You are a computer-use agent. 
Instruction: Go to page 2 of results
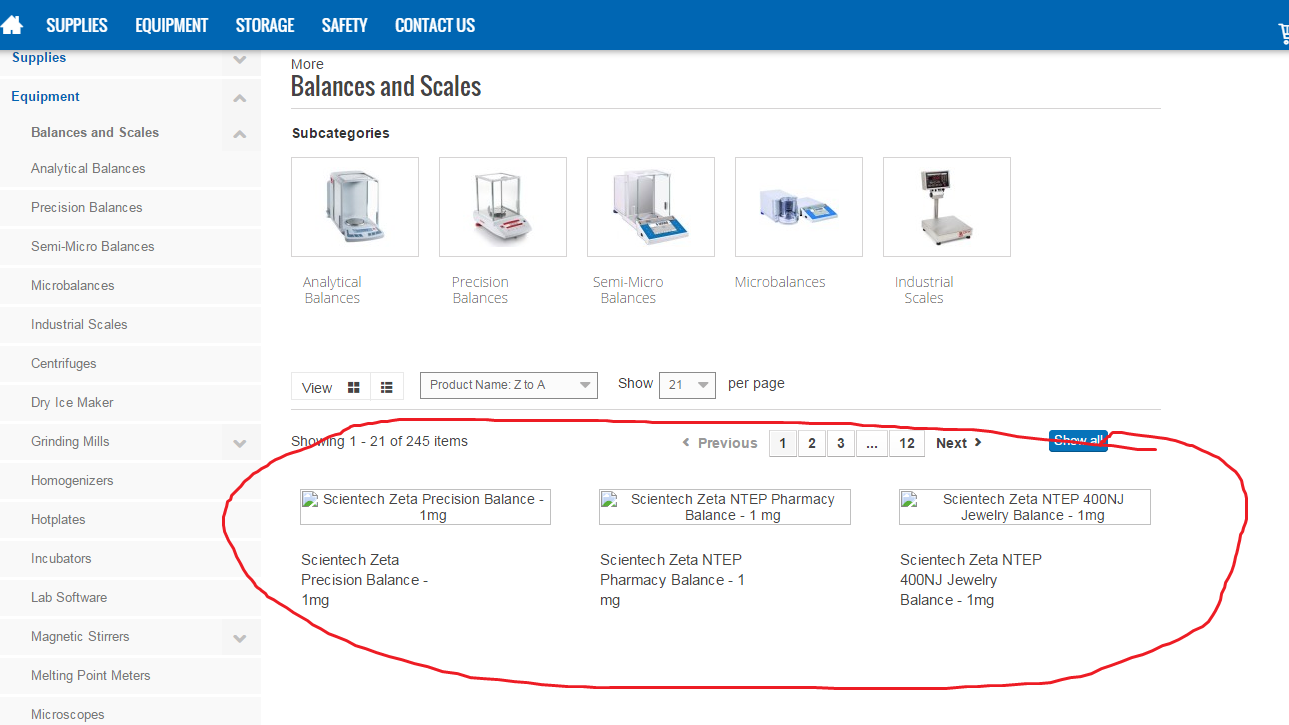point(812,443)
